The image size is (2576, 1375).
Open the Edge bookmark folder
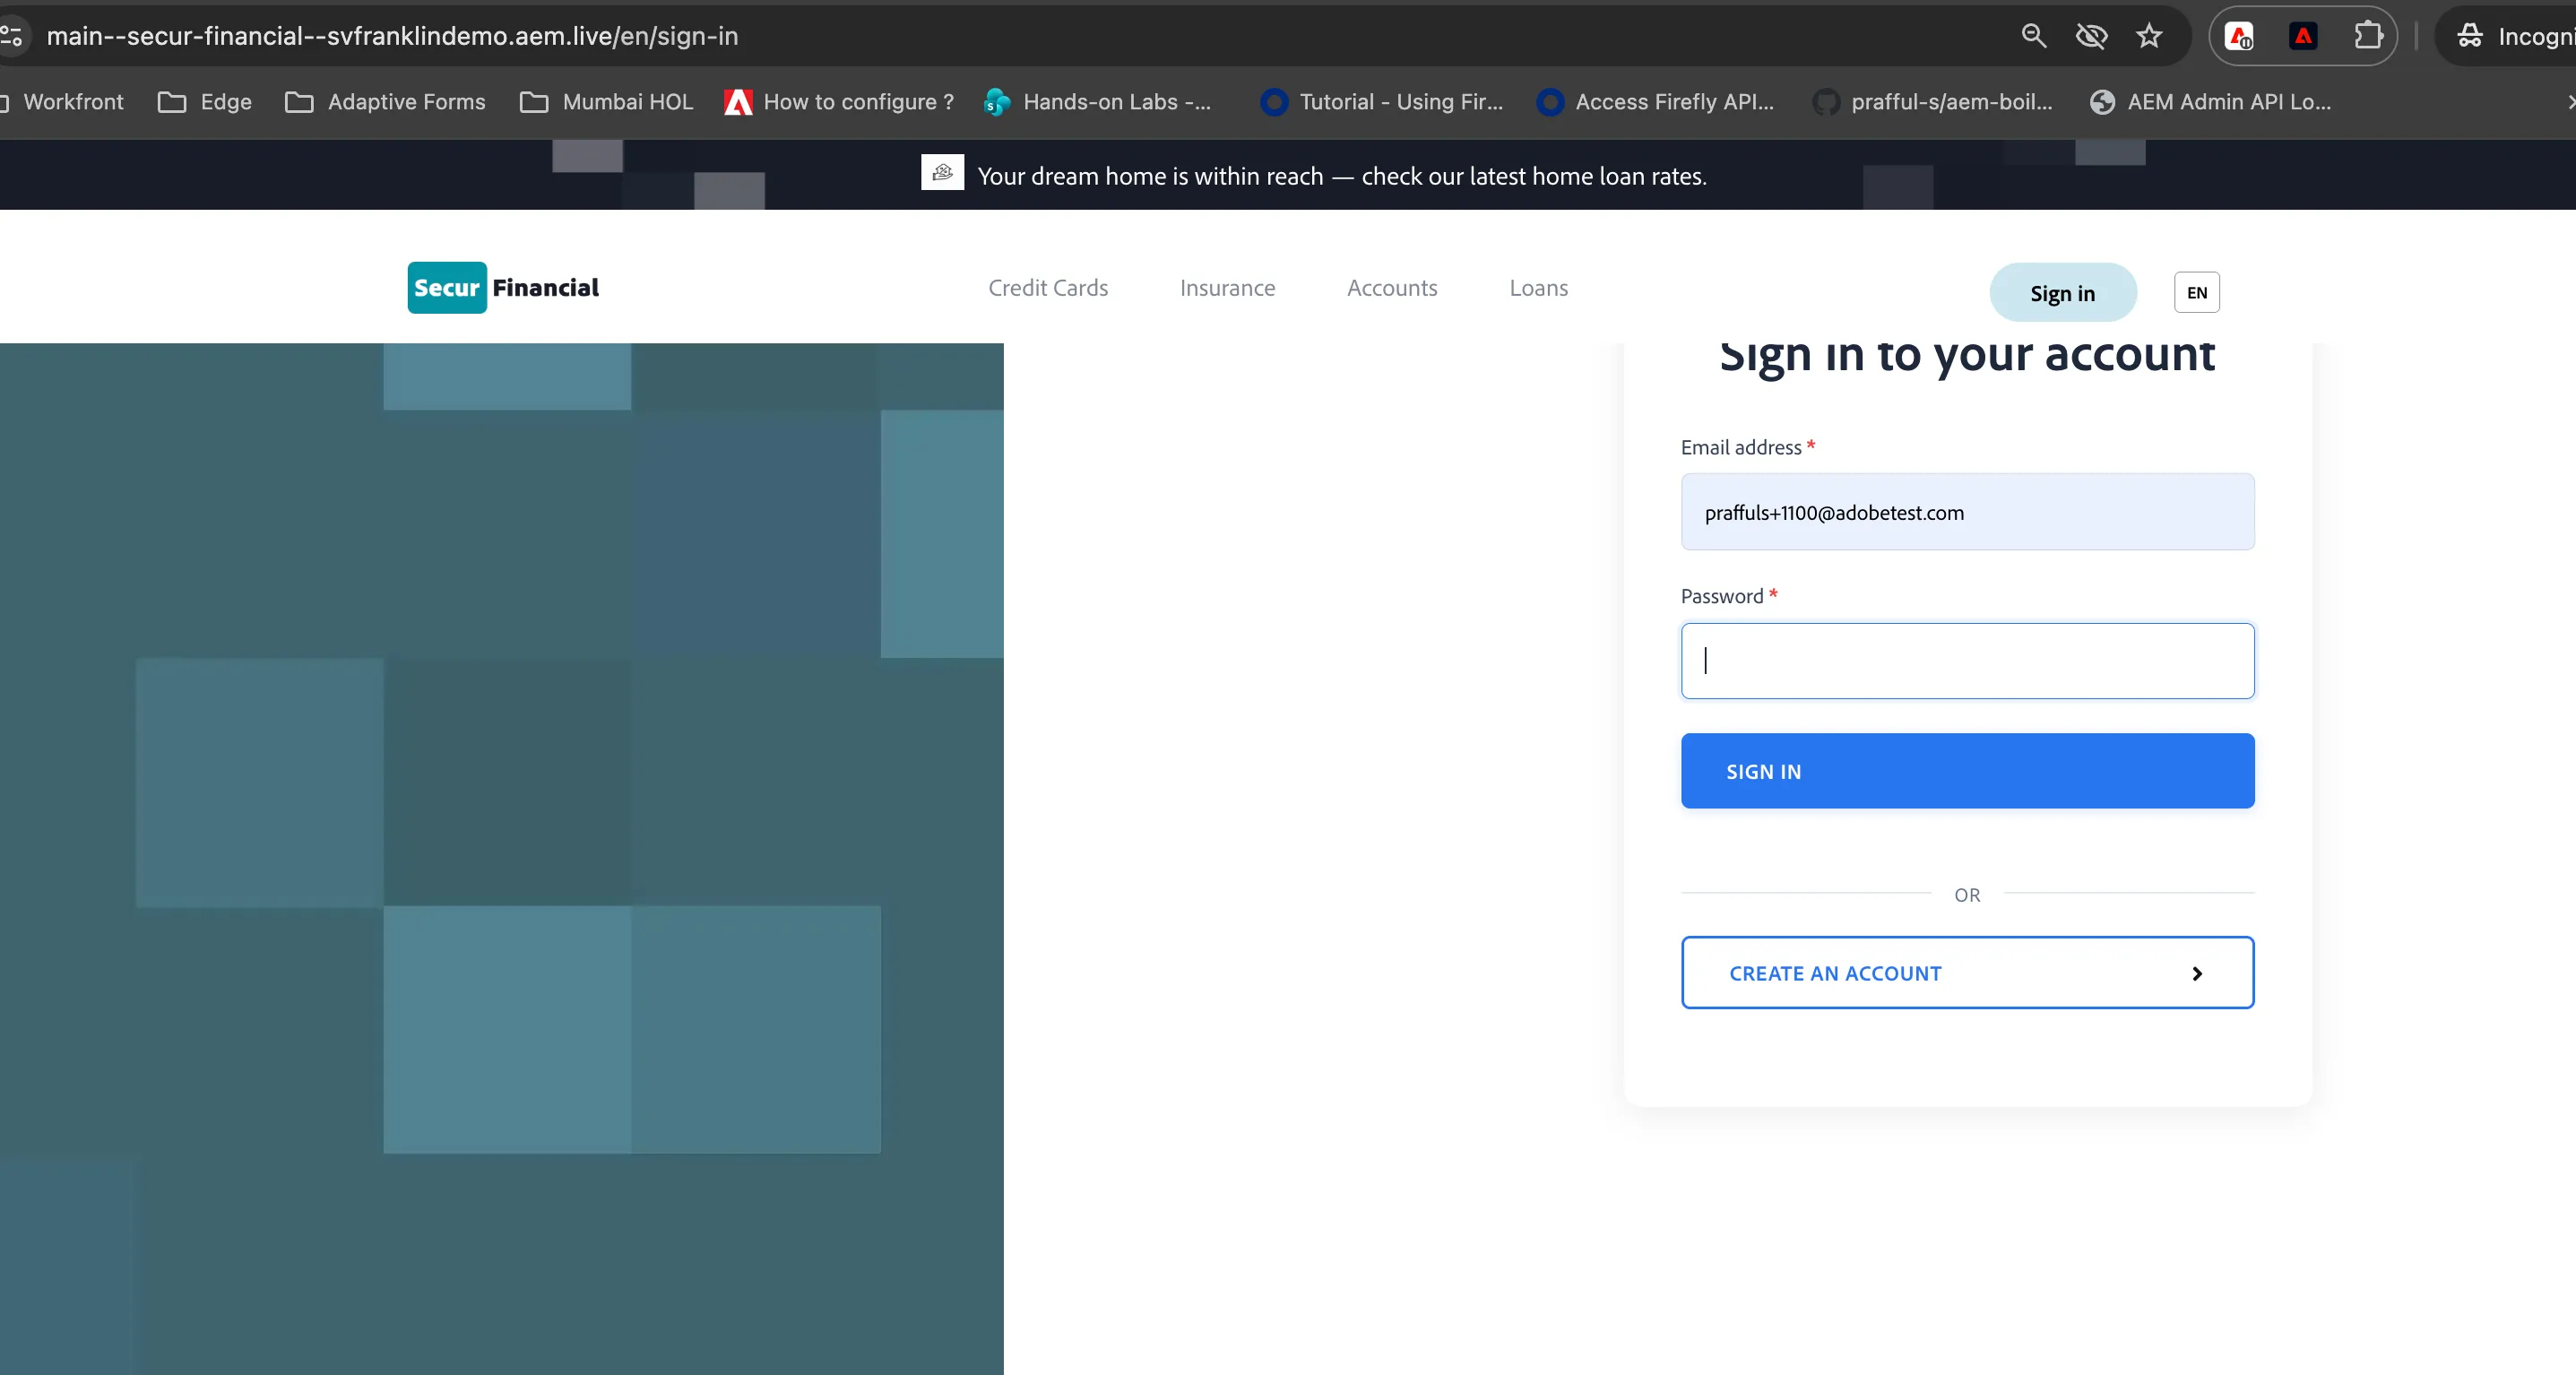click(205, 102)
